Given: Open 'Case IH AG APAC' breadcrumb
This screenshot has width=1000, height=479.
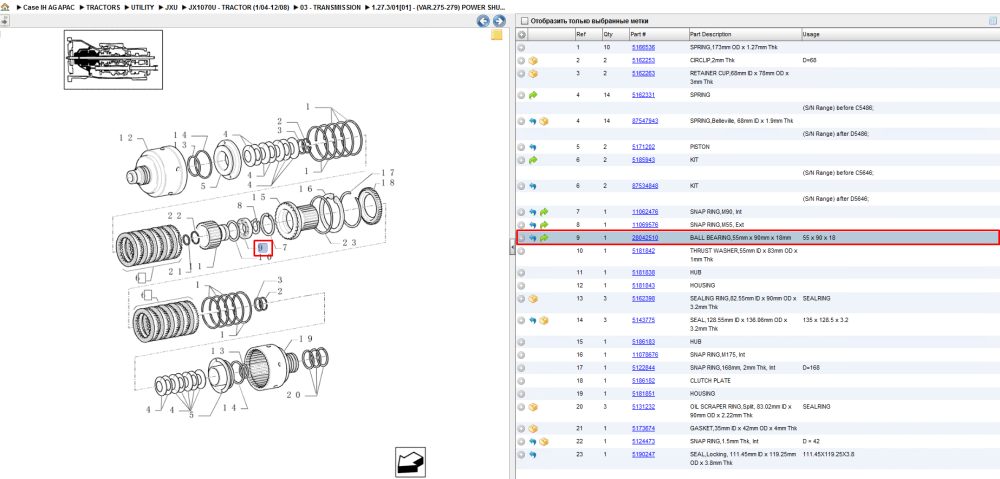Looking at the screenshot, I should click(x=47, y=7).
